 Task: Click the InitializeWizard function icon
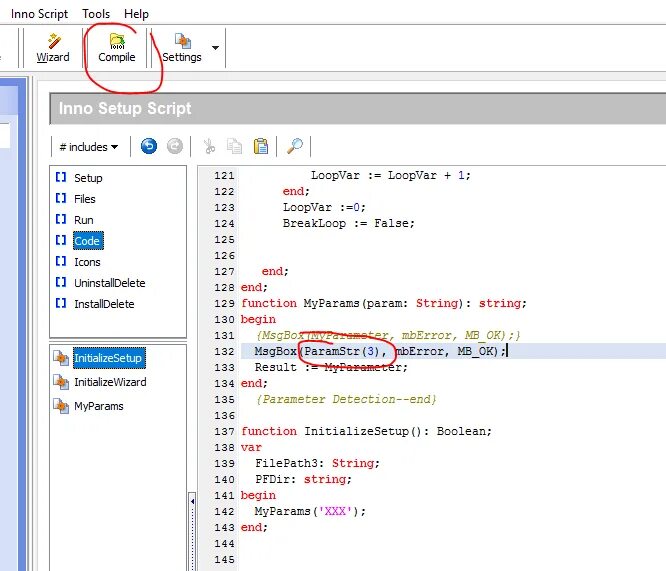pos(61,382)
